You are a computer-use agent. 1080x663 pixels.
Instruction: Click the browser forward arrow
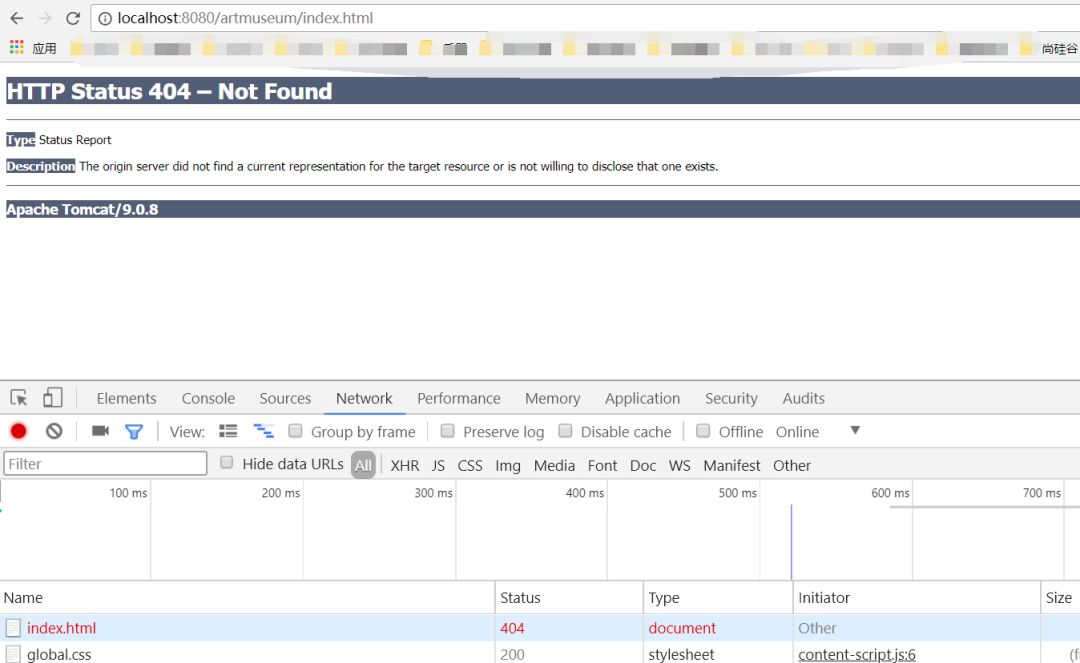pyautogui.click(x=45, y=18)
